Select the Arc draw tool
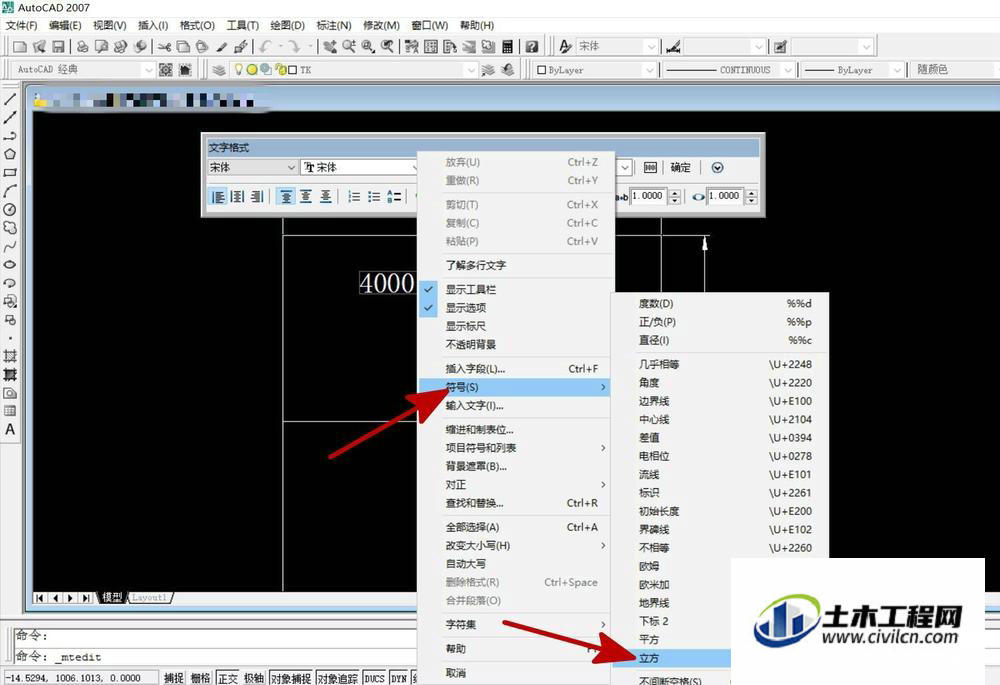Screen dimensions: 1000x685 [10, 191]
